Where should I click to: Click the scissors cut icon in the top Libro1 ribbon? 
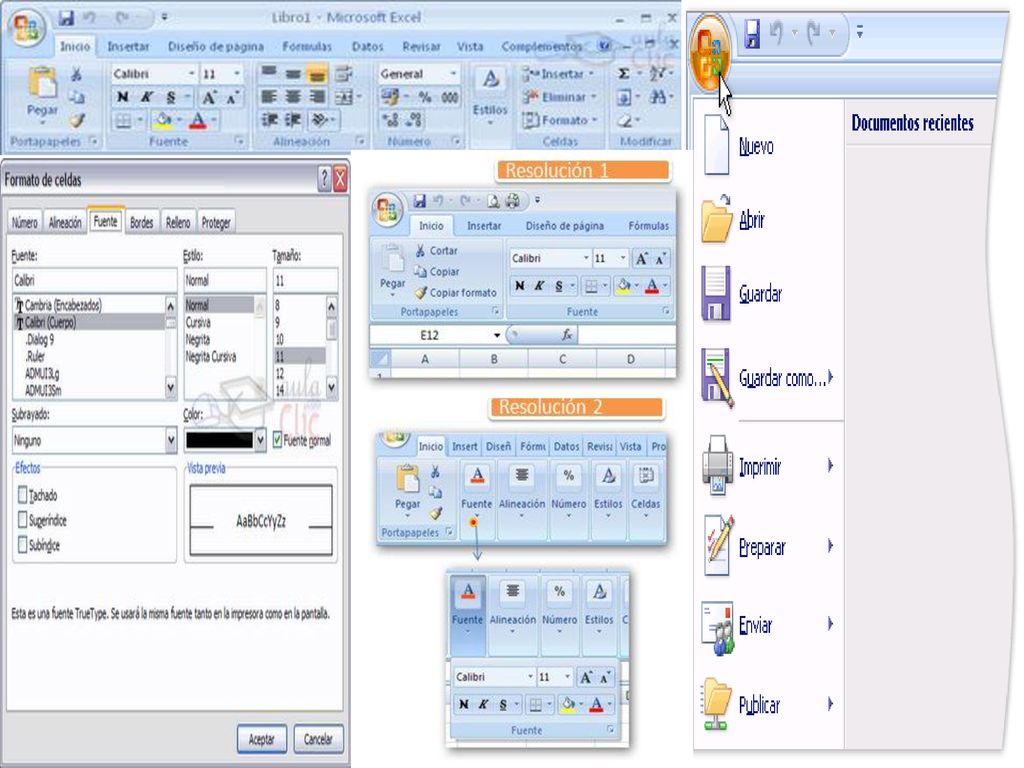tap(76, 74)
